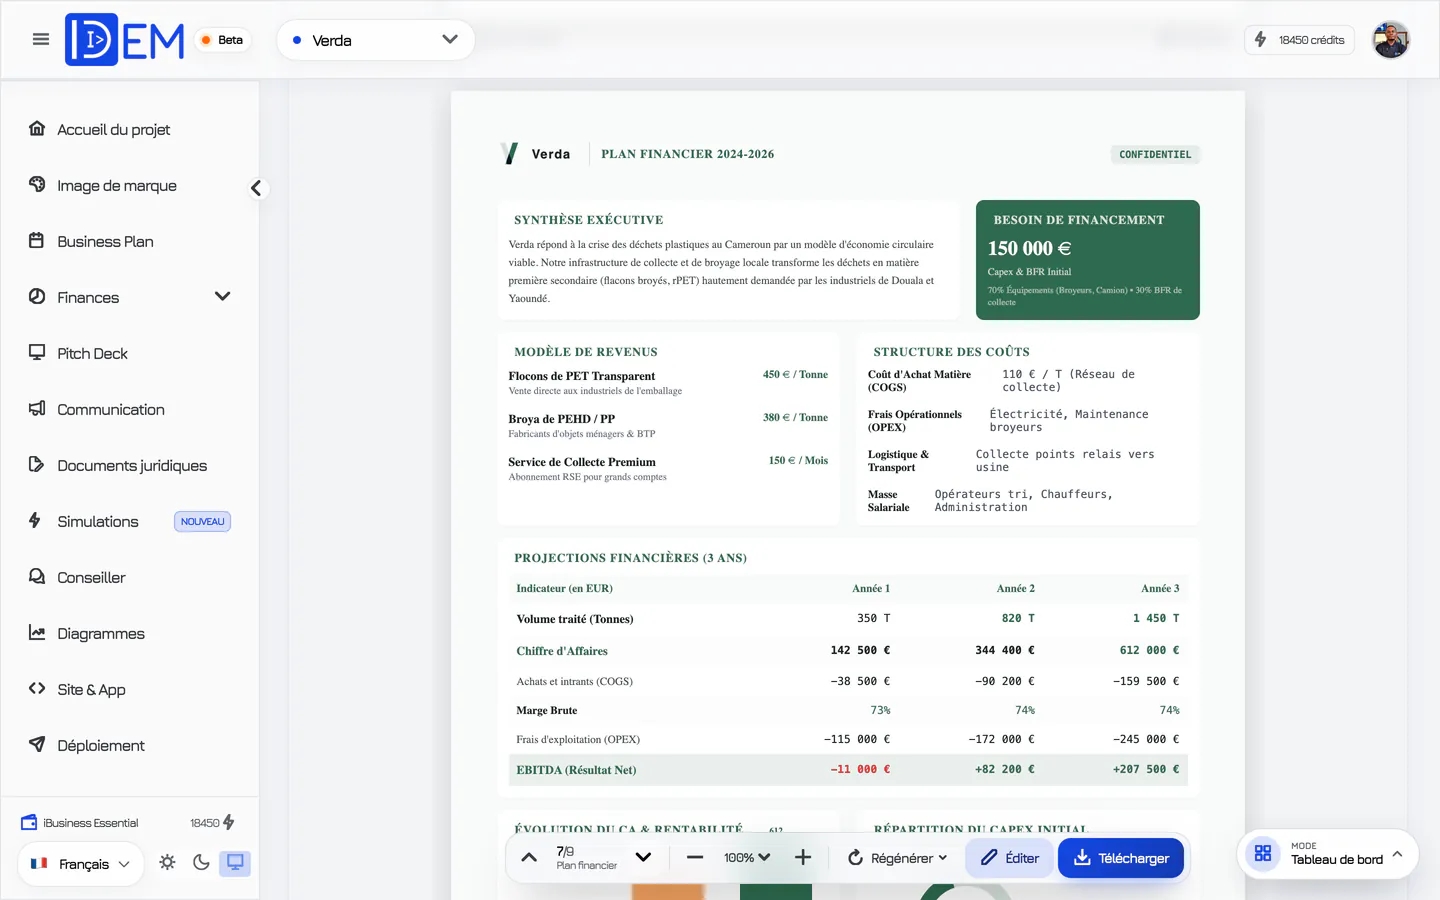Click the 18450 credits lightning in sidebar
The height and width of the screenshot is (900, 1440).
229,822
